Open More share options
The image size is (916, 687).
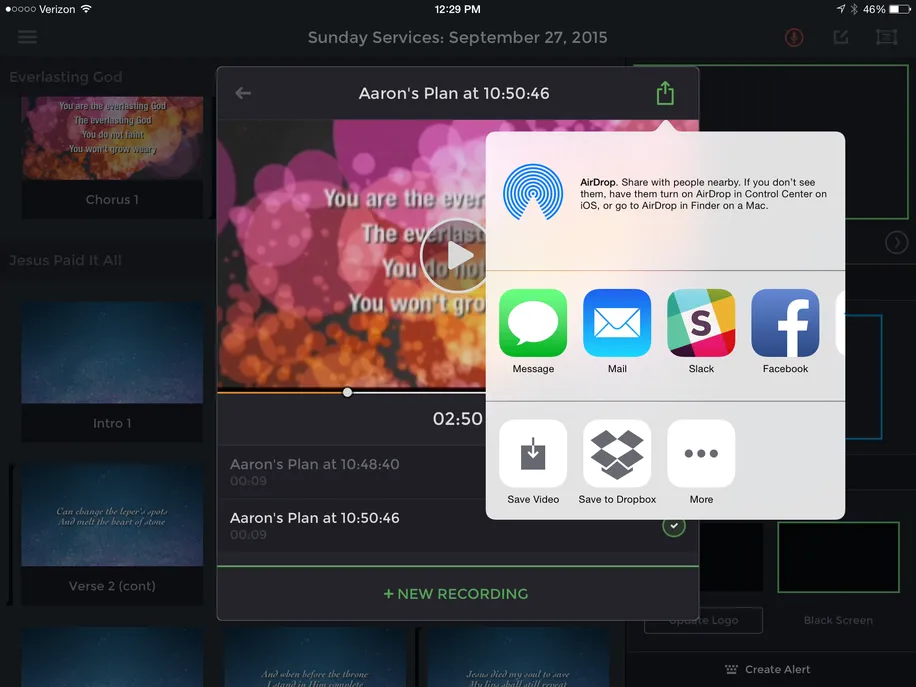pos(701,453)
